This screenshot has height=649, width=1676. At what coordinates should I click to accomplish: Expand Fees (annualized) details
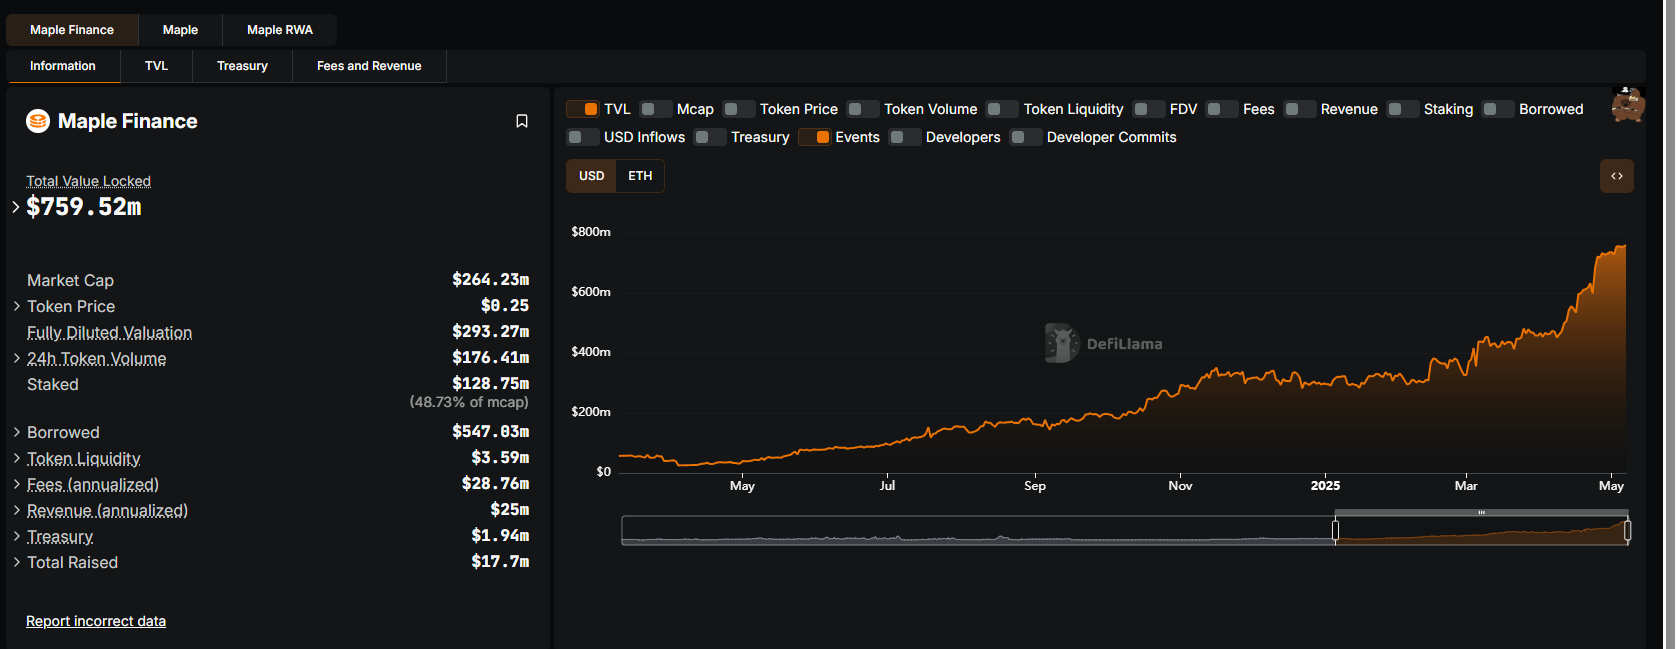[17, 484]
